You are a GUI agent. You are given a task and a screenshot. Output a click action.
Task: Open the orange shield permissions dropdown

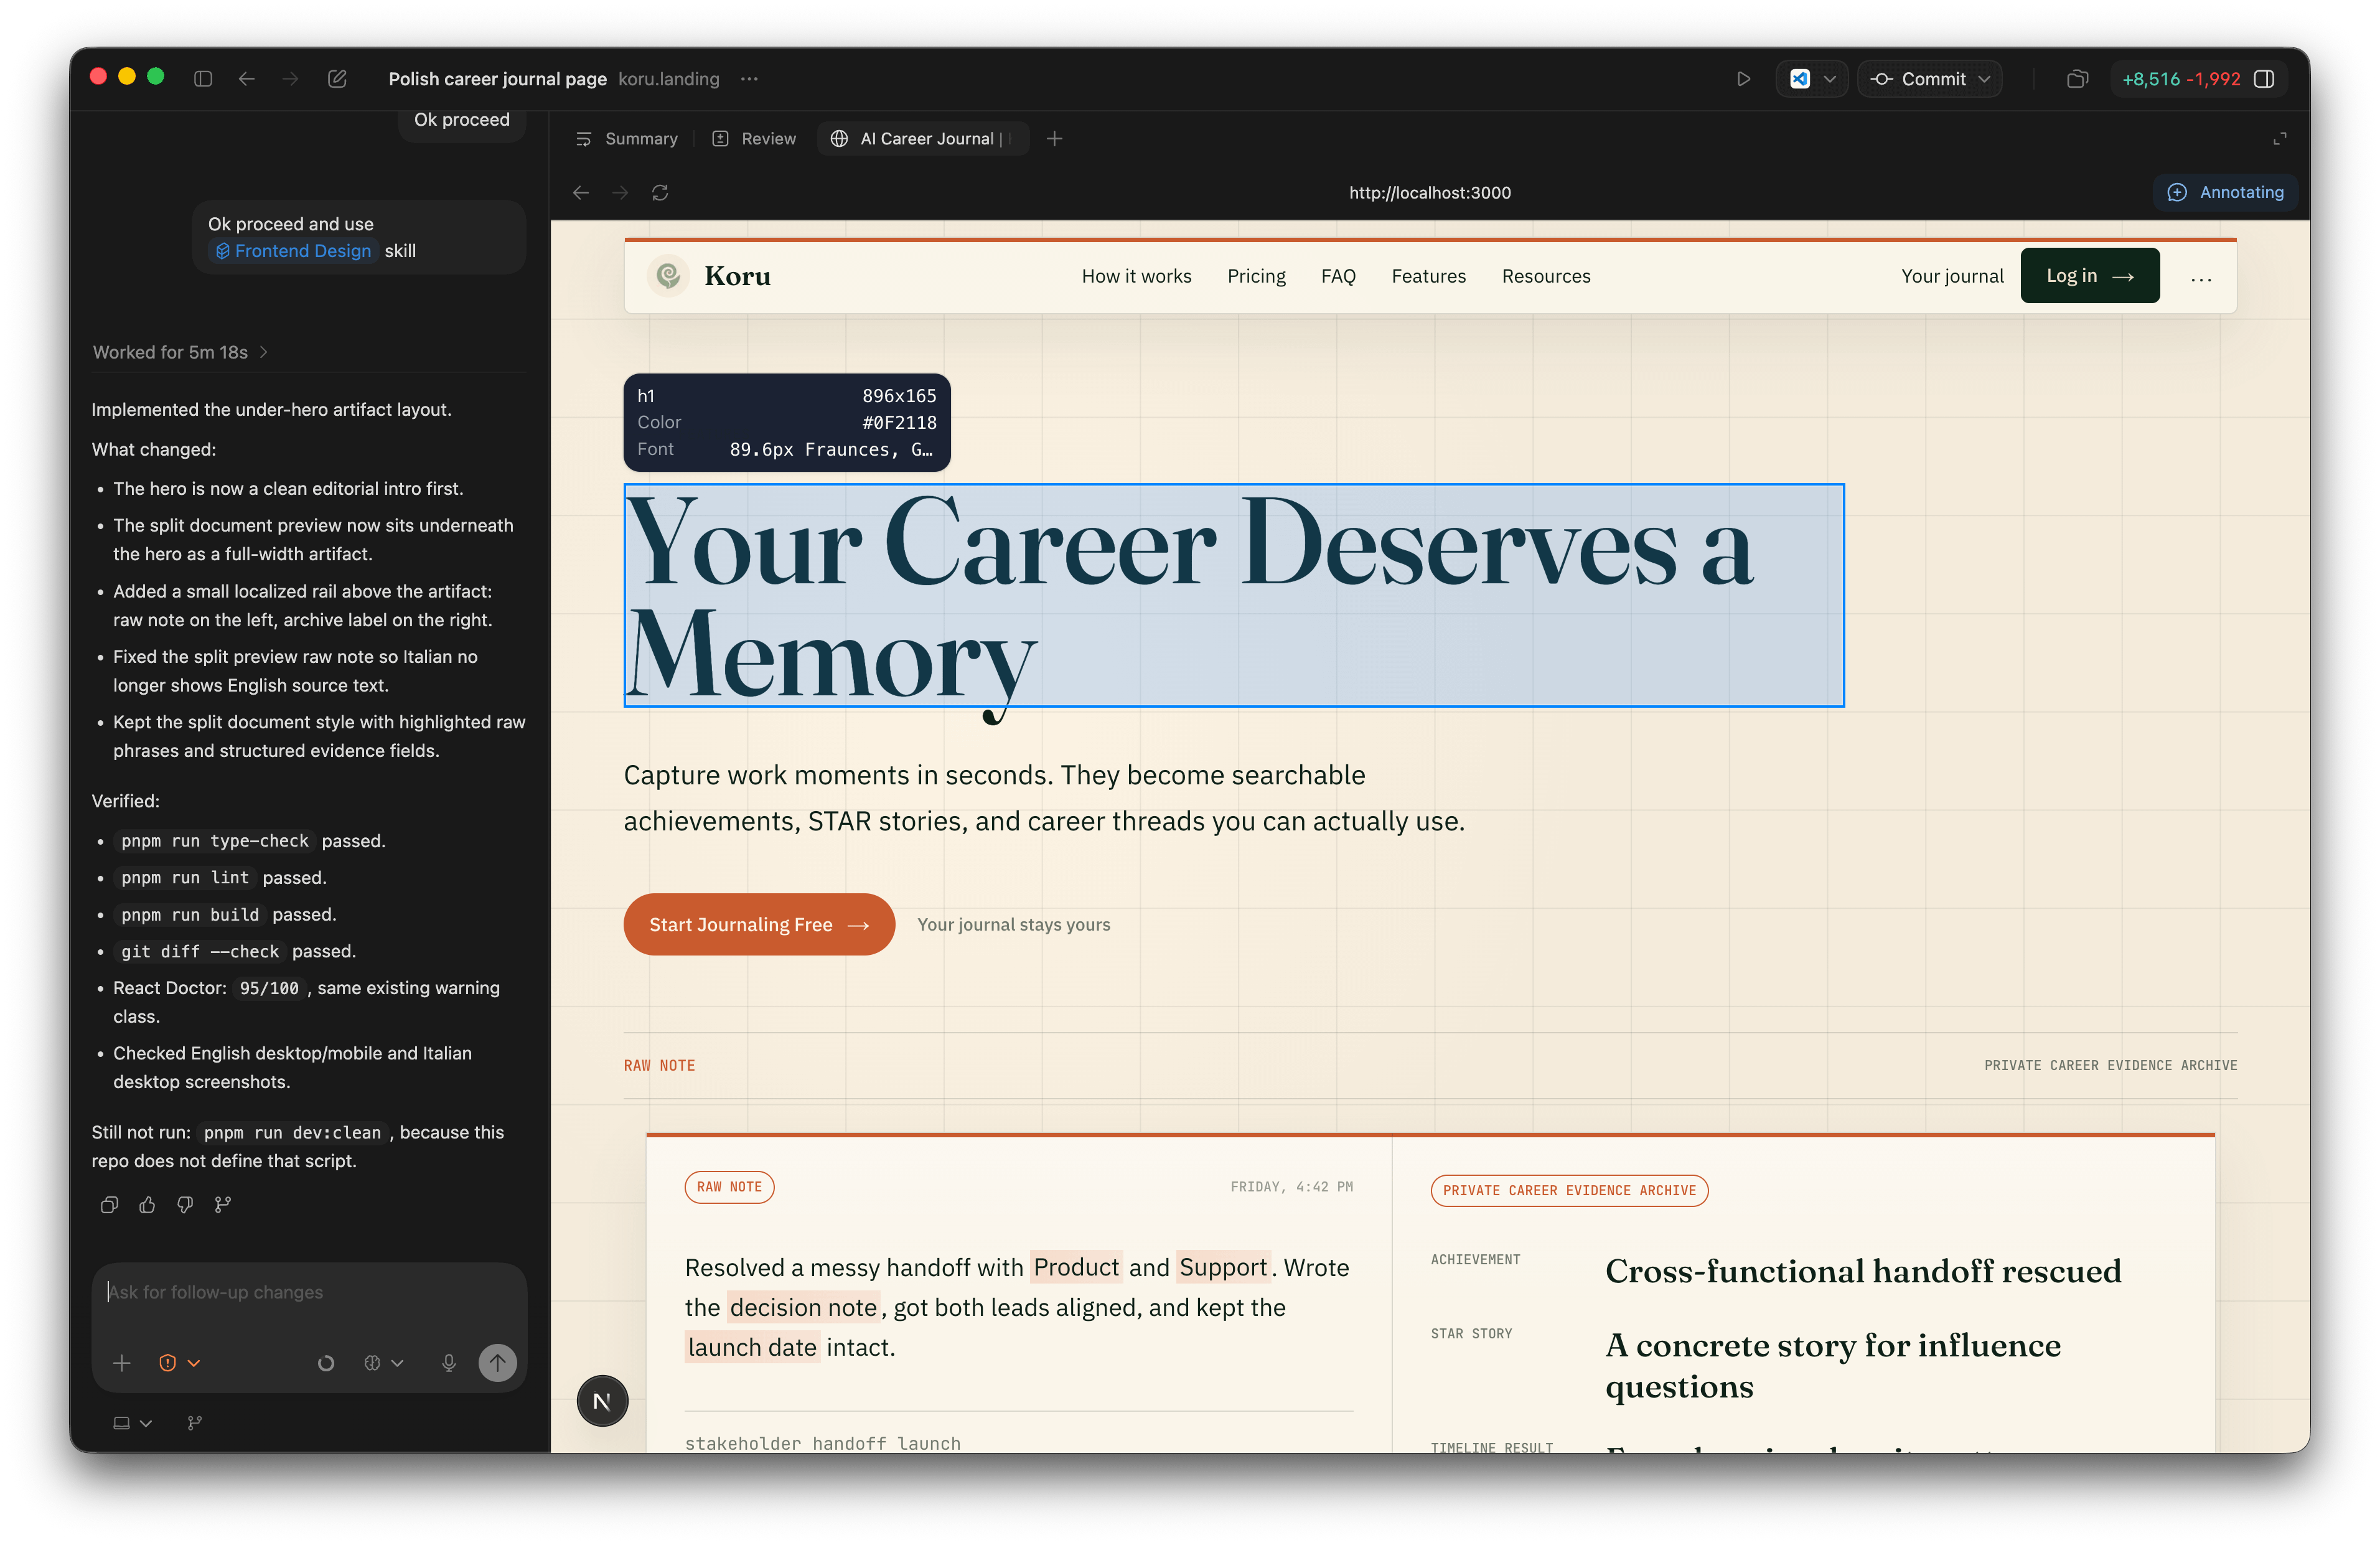click(x=180, y=1363)
